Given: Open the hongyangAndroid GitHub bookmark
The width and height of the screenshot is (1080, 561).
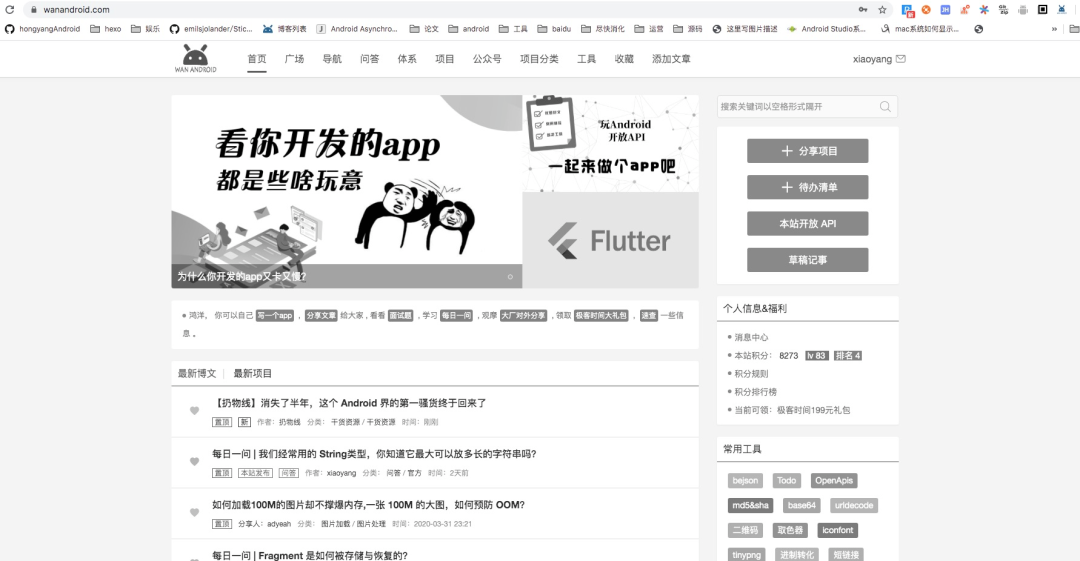Looking at the screenshot, I should tap(43, 29).
